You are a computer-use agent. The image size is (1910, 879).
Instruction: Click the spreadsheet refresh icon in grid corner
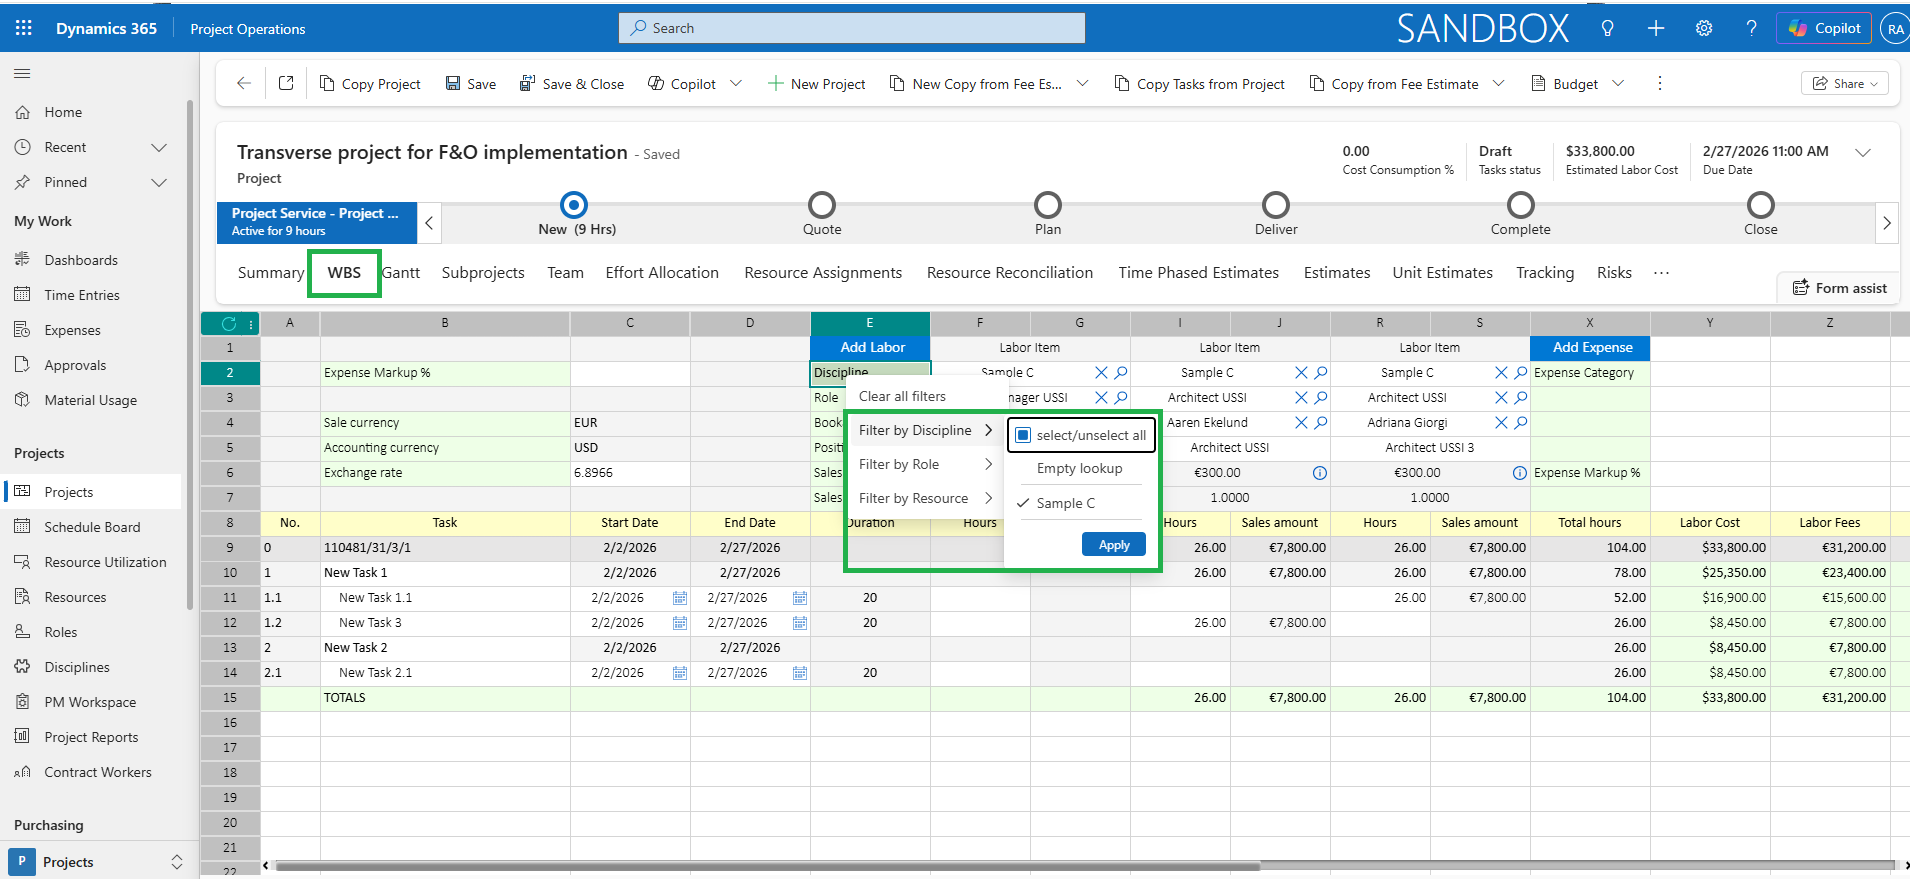[x=229, y=323]
